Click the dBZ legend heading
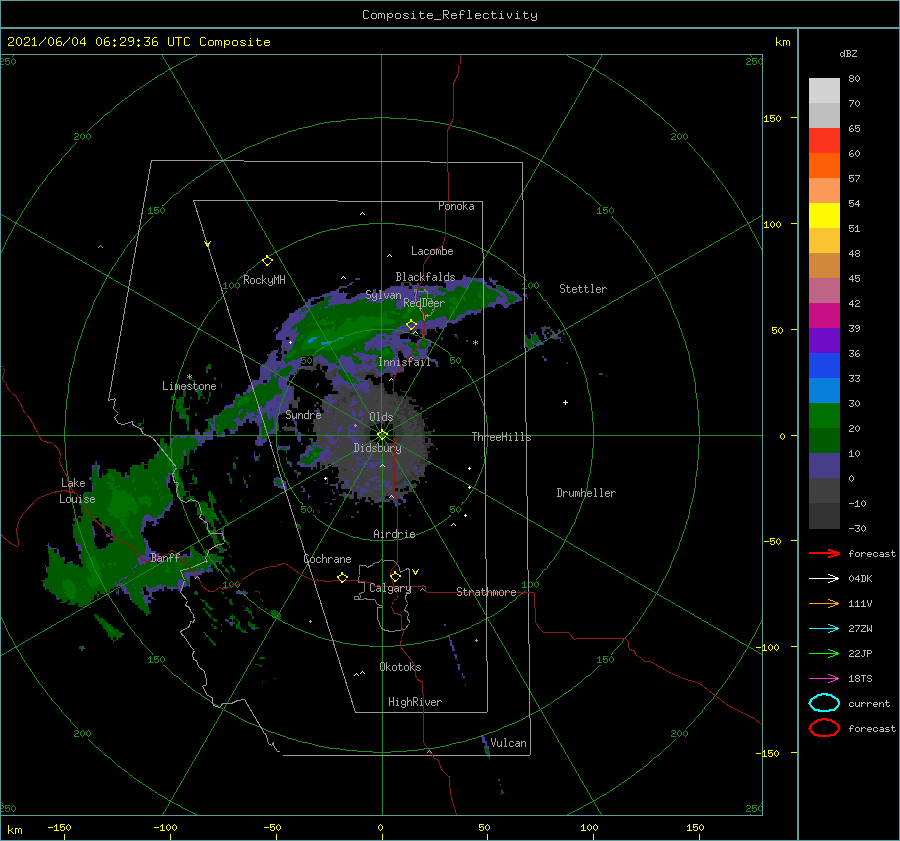Screen dimensions: 900x841 pos(848,53)
